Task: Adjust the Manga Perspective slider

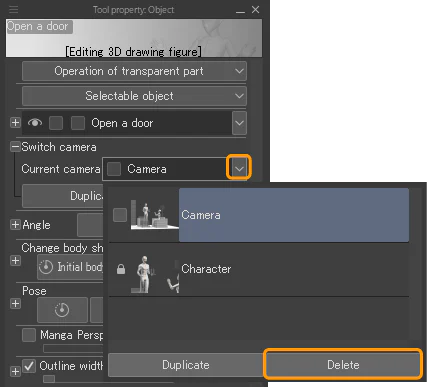Action: tap(73, 349)
